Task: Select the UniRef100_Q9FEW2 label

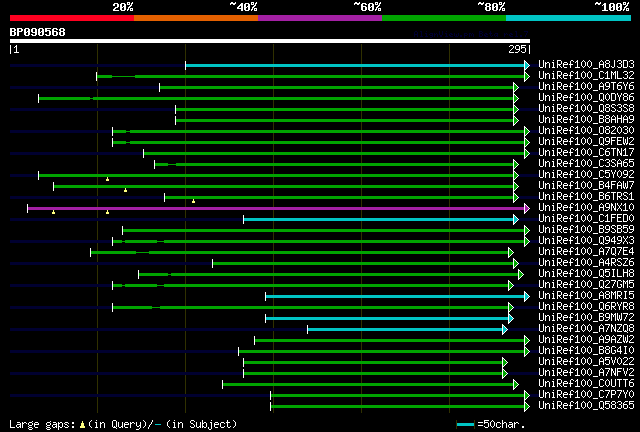Action: (586, 142)
